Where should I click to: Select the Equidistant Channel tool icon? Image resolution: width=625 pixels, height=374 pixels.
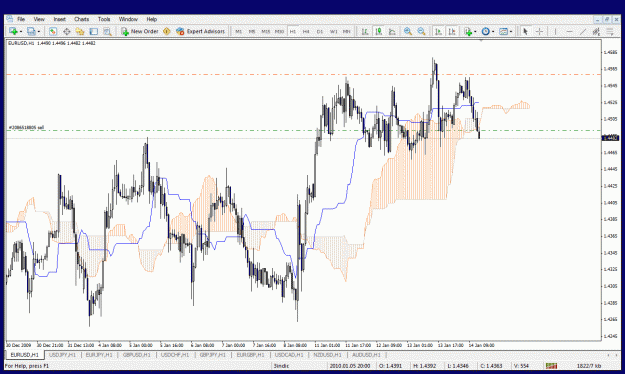(x=596, y=31)
